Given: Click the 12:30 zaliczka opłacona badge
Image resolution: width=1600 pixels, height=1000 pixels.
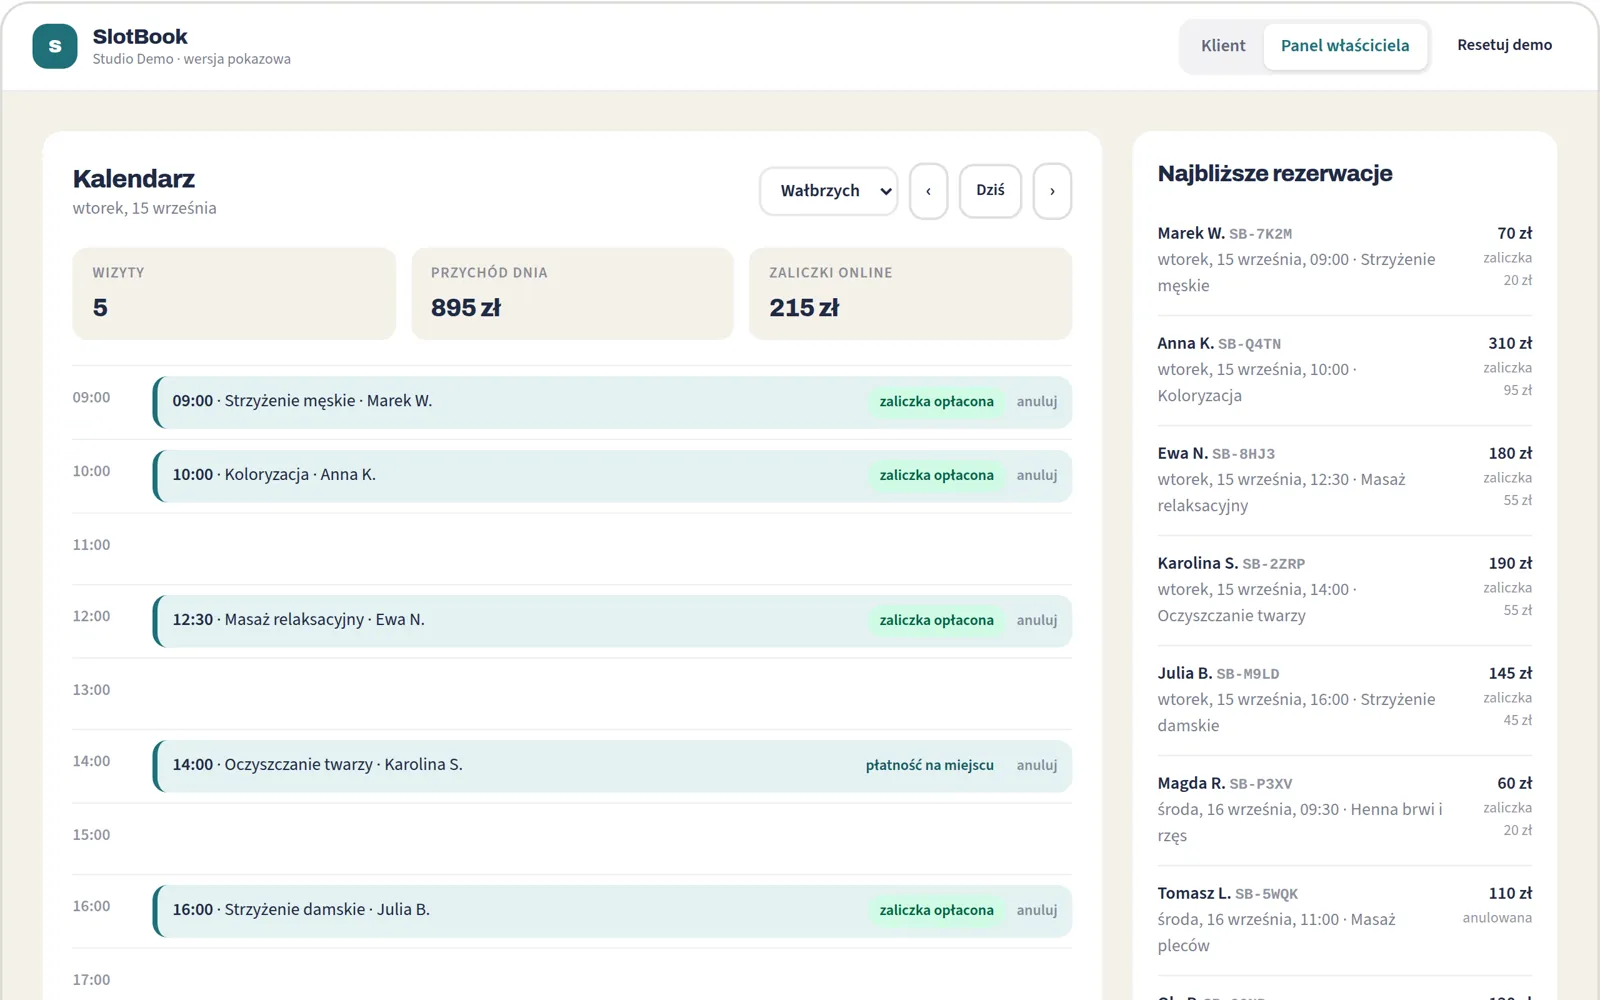Looking at the screenshot, I should tap(936, 621).
